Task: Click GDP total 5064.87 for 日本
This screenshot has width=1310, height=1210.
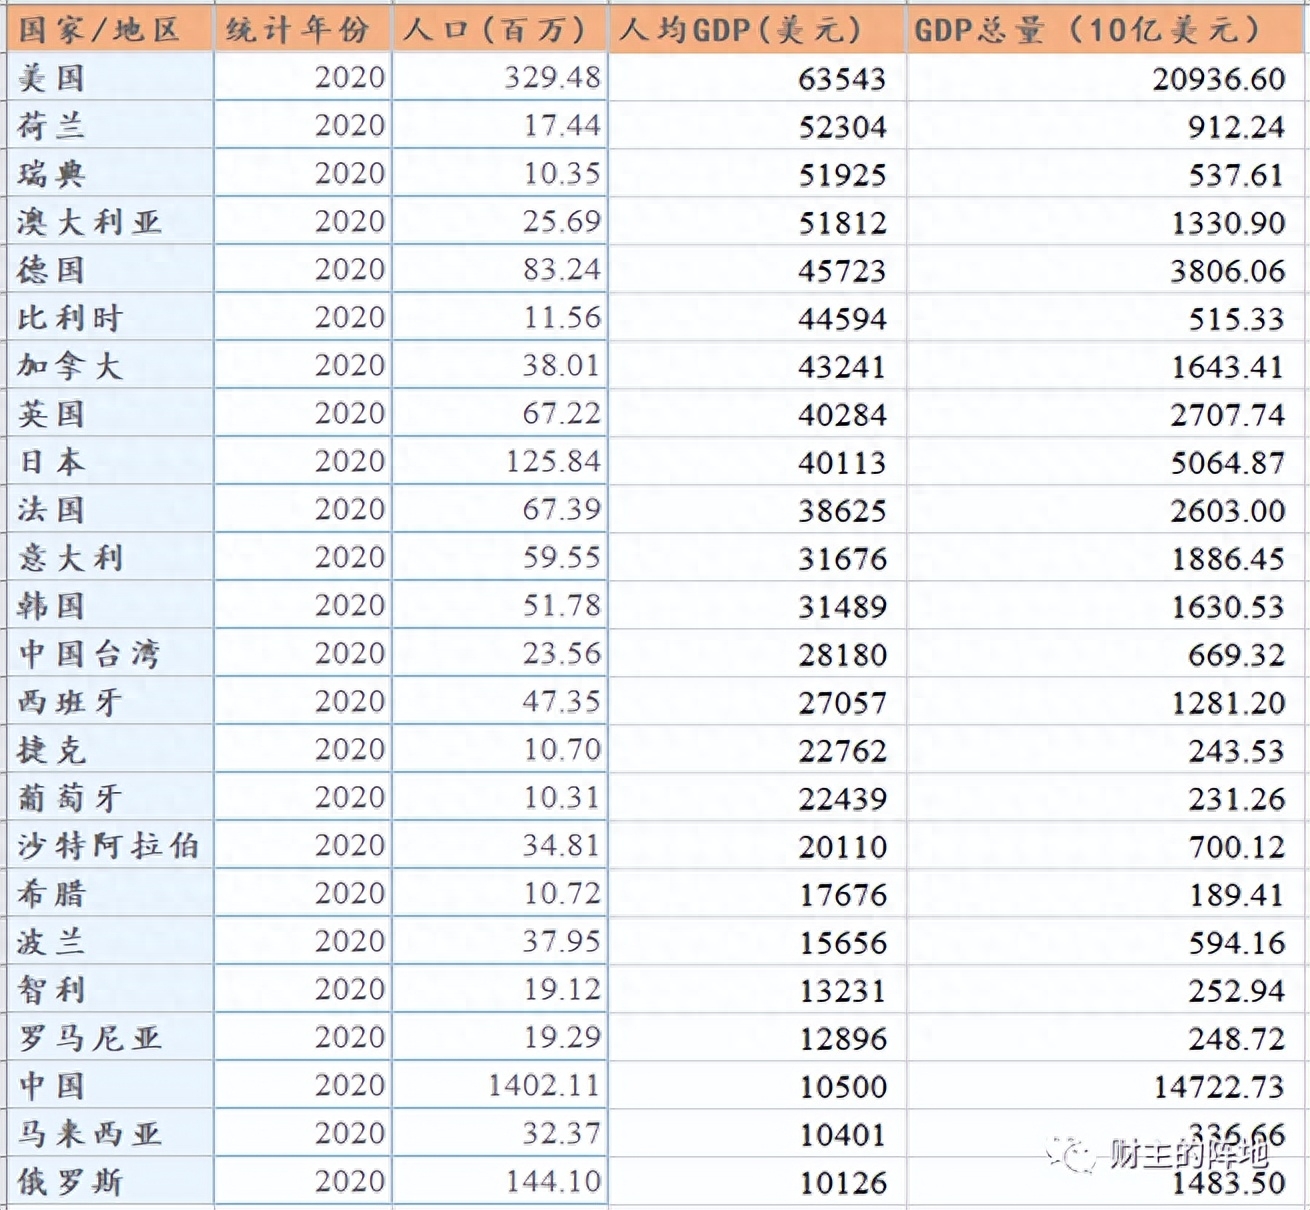Action: tap(1227, 463)
